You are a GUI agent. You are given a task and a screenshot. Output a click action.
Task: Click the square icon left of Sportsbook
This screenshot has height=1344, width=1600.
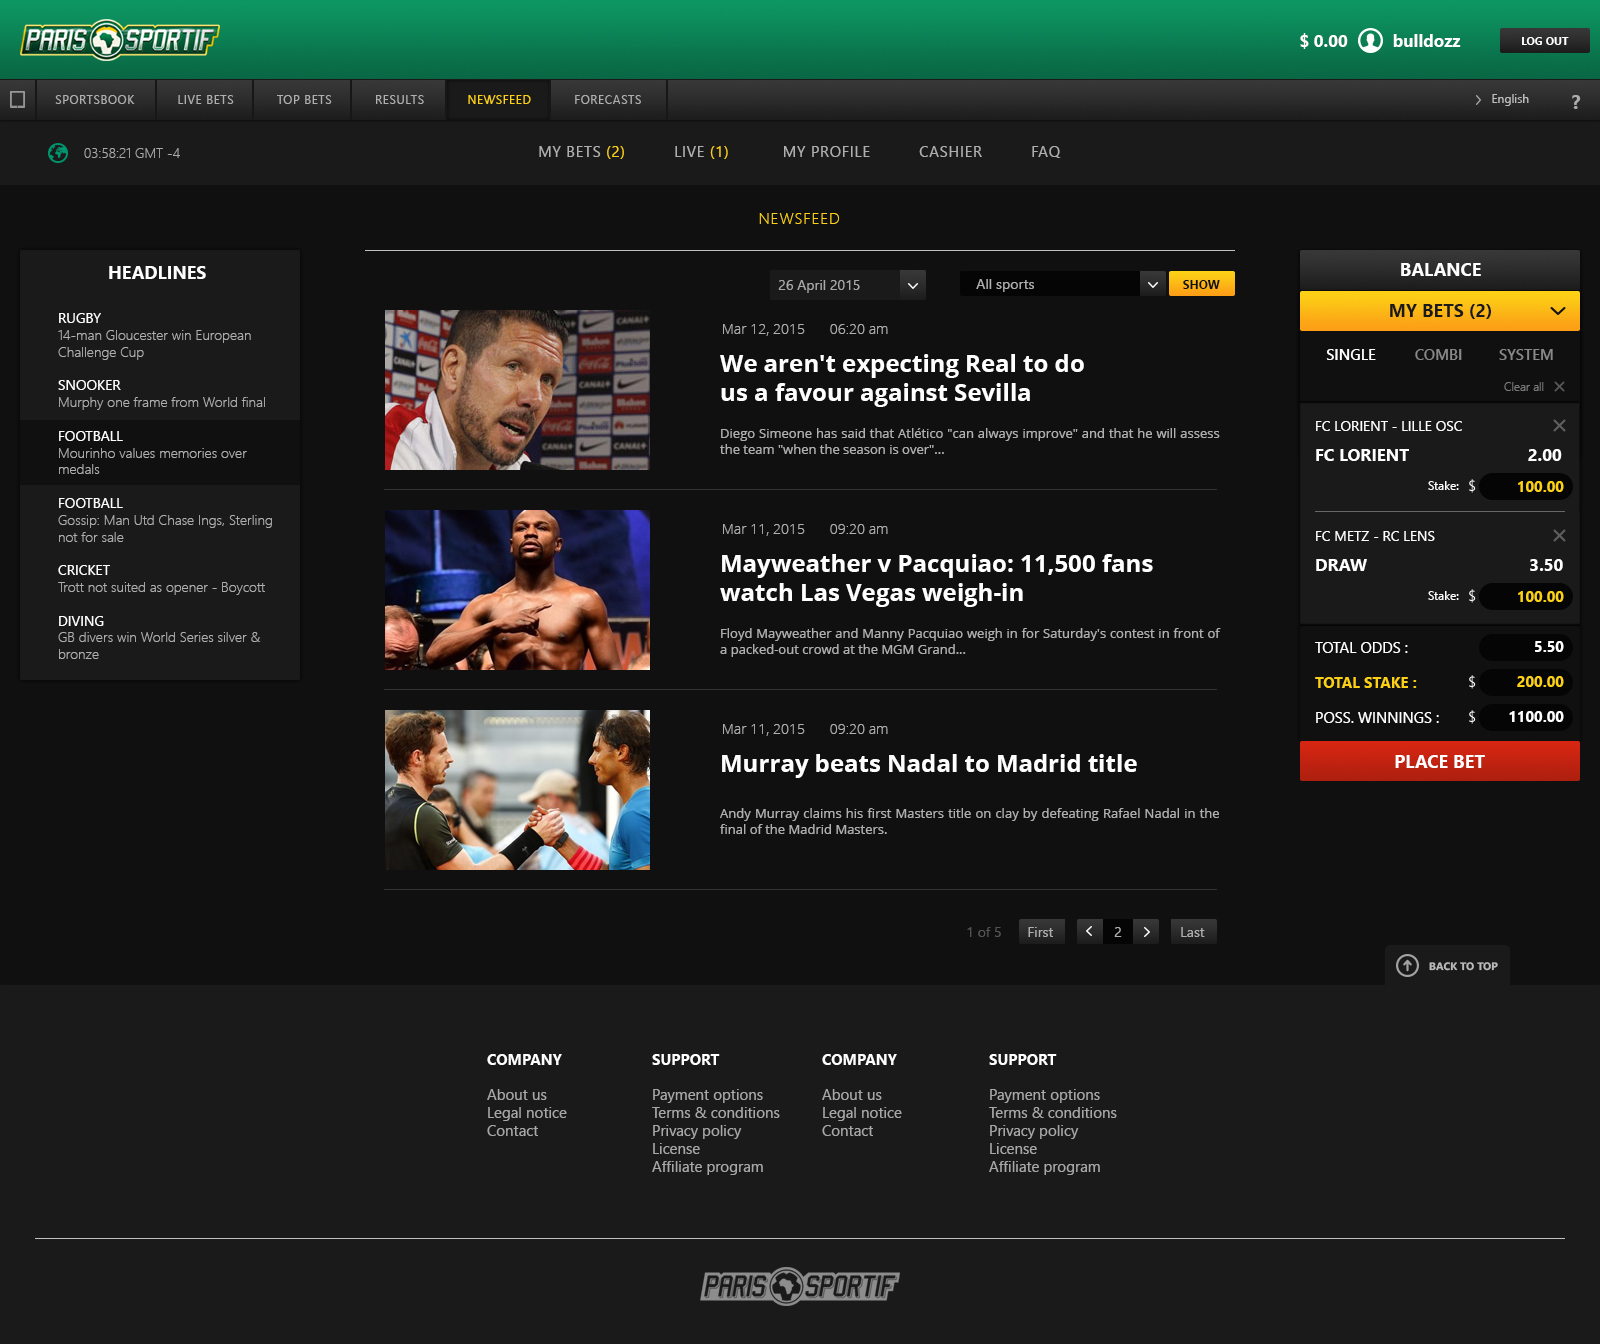coord(17,99)
